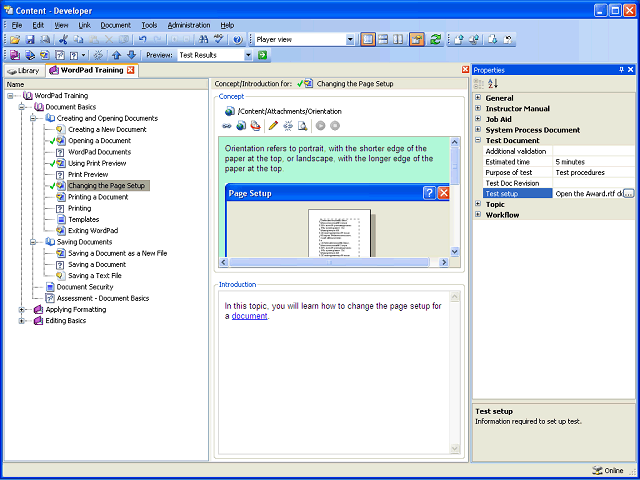
Task: Click the Cut scissors icon
Action: pyautogui.click(x=63, y=40)
